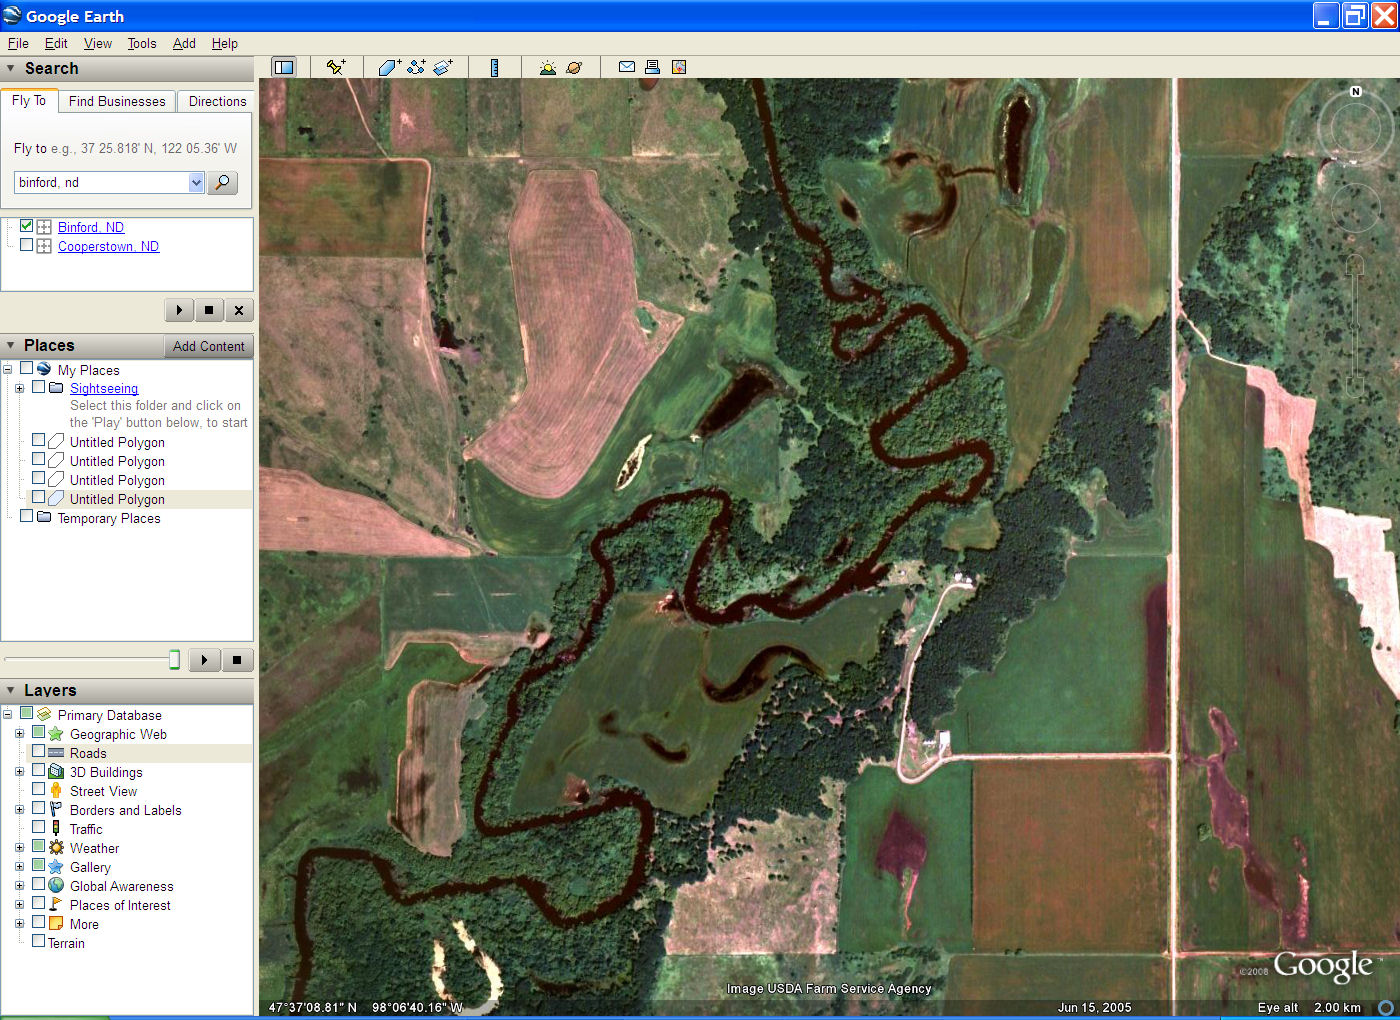The height and width of the screenshot is (1020, 1400).
Task: Expand the Weather layer tree
Action: 19,848
